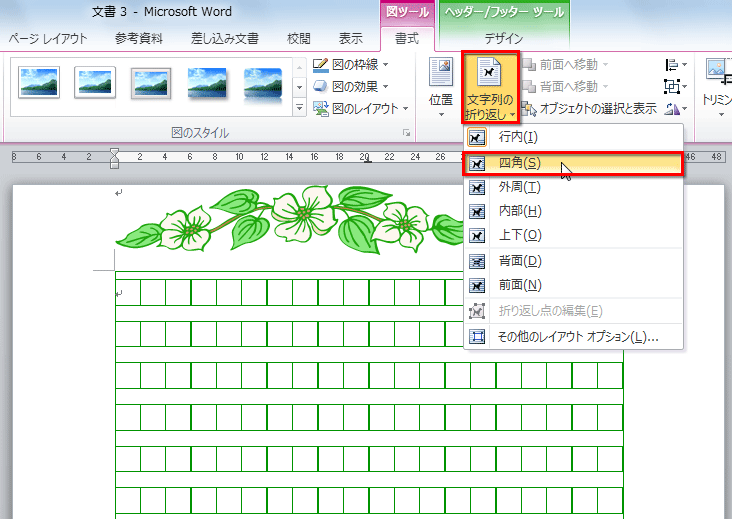Click the 図の効果 icon
Image resolution: width=732 pixels, height=519 pixels.
pyautogui.click(x=320, y=86)
